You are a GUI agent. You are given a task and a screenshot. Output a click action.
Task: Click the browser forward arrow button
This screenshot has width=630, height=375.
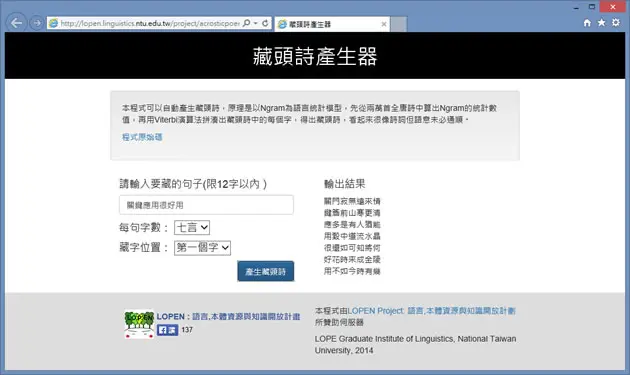pyautogui.click(x=37, y=23)
